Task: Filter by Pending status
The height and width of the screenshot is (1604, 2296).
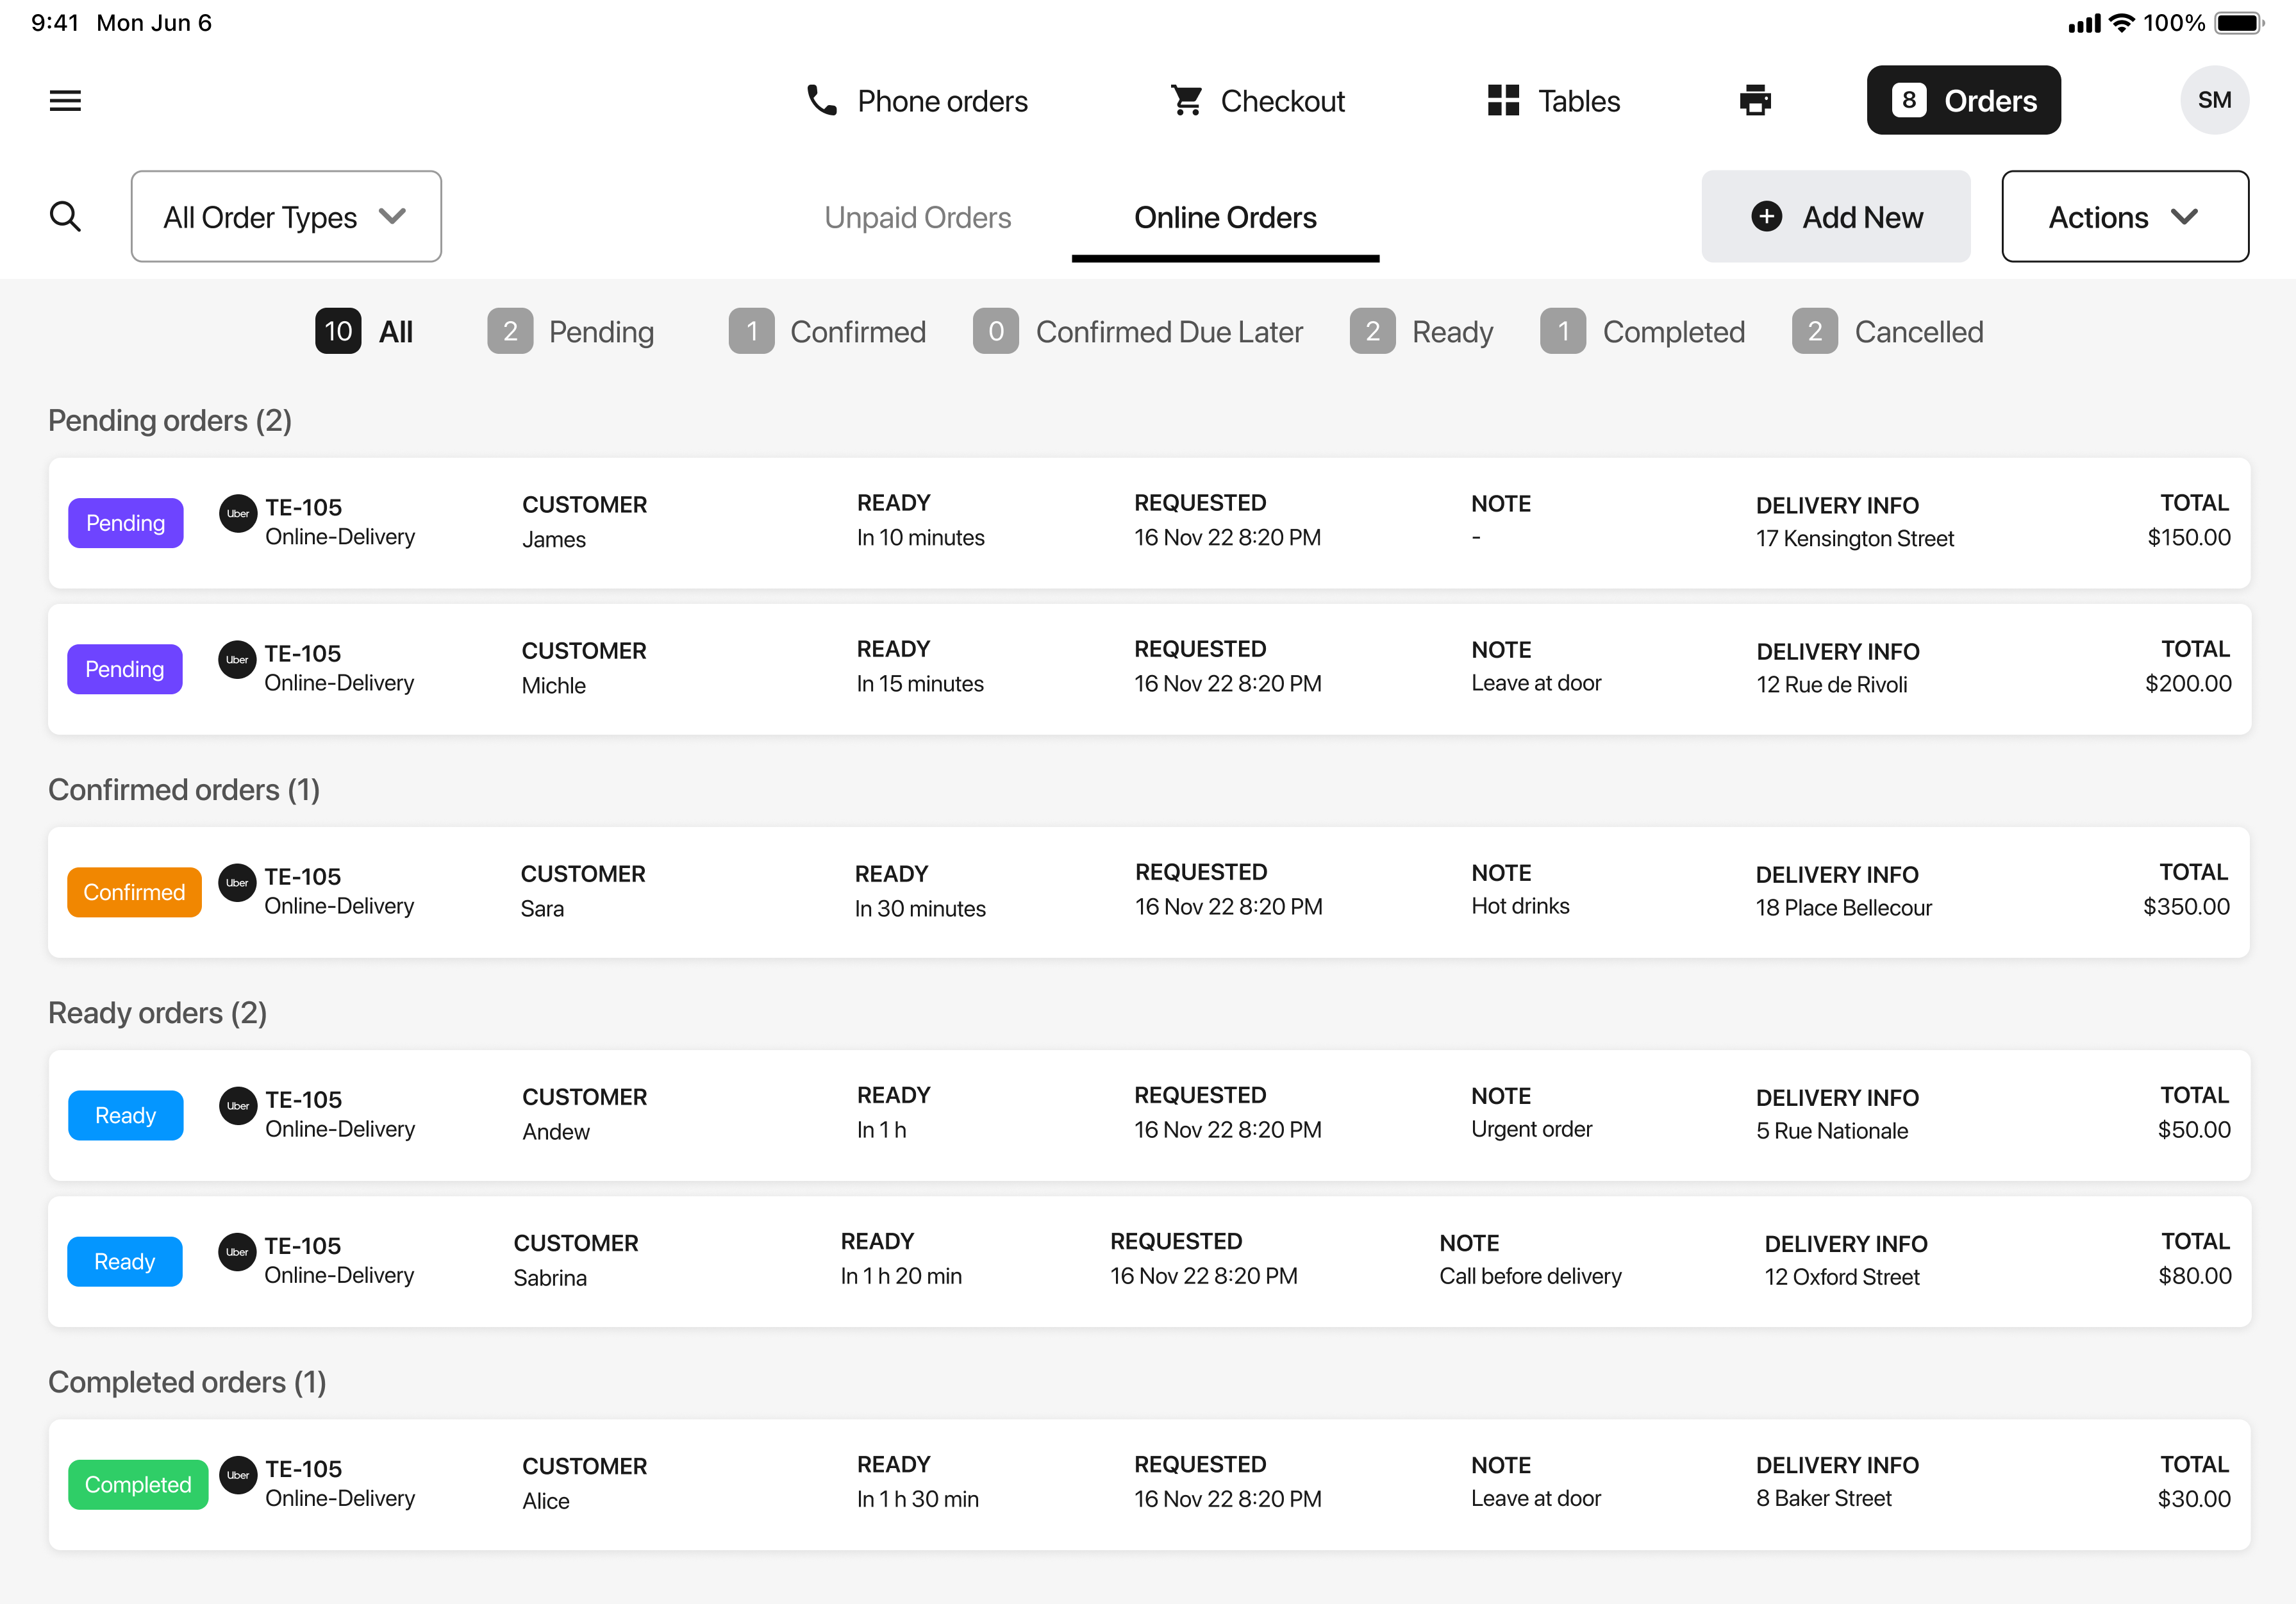Action: (571, 331)
